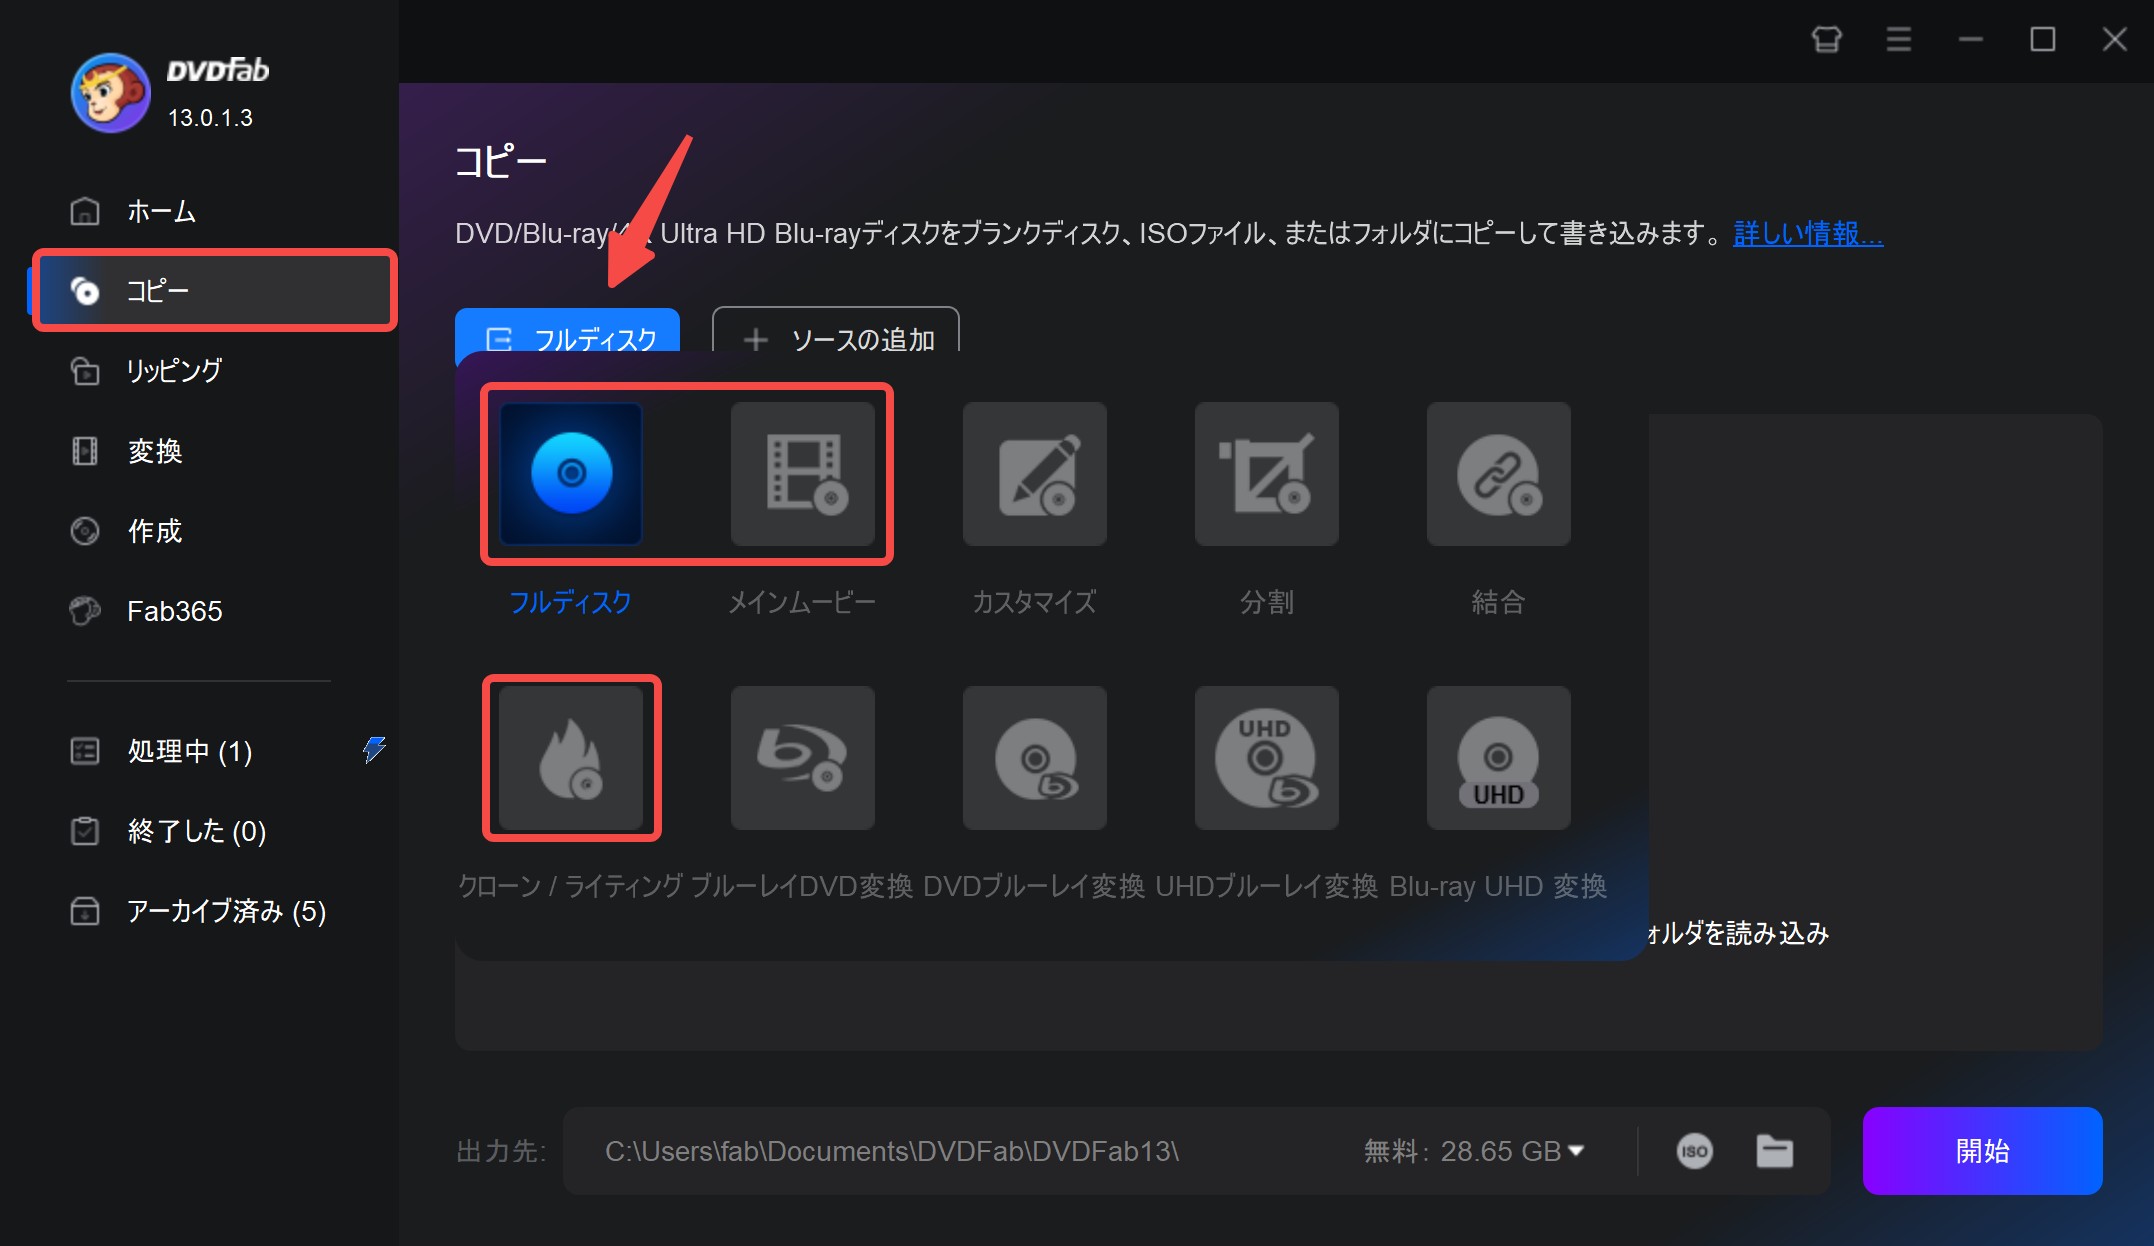2154x1246 pixels.
Task: Close the DVDFab window
Action: 2115,39
